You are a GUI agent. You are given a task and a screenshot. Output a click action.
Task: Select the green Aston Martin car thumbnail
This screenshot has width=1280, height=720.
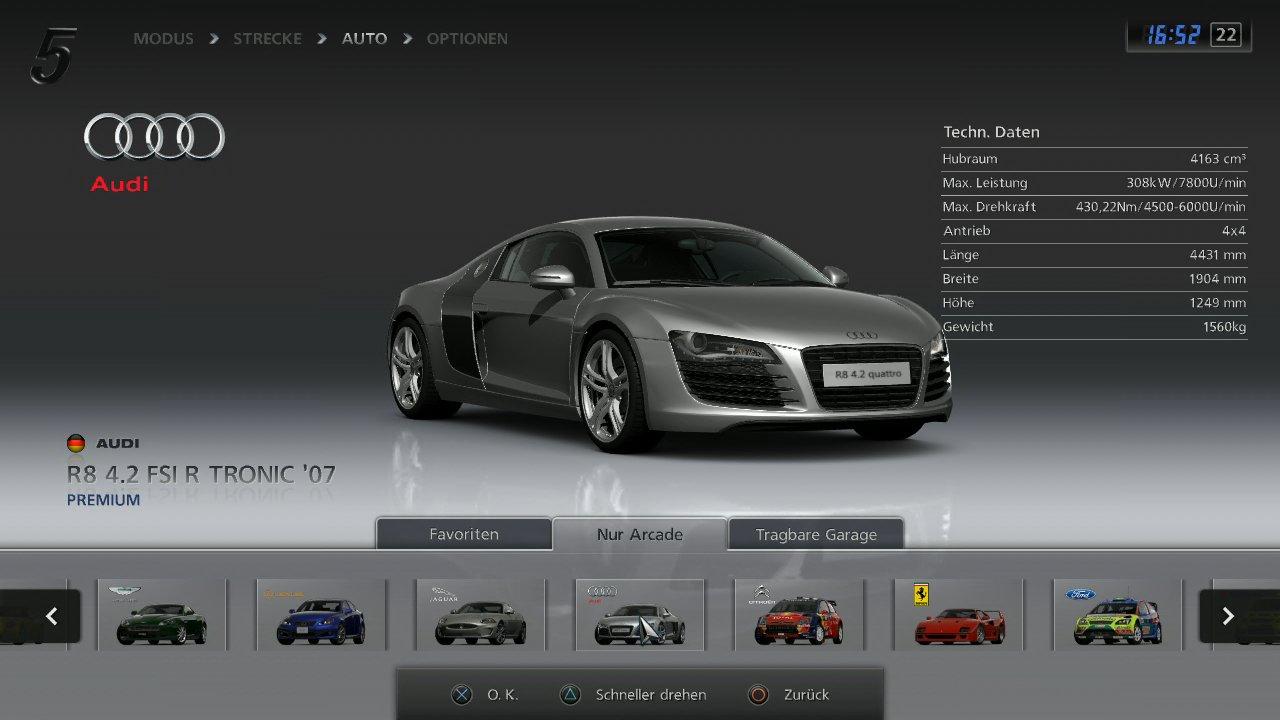click(x=162, y=615)
